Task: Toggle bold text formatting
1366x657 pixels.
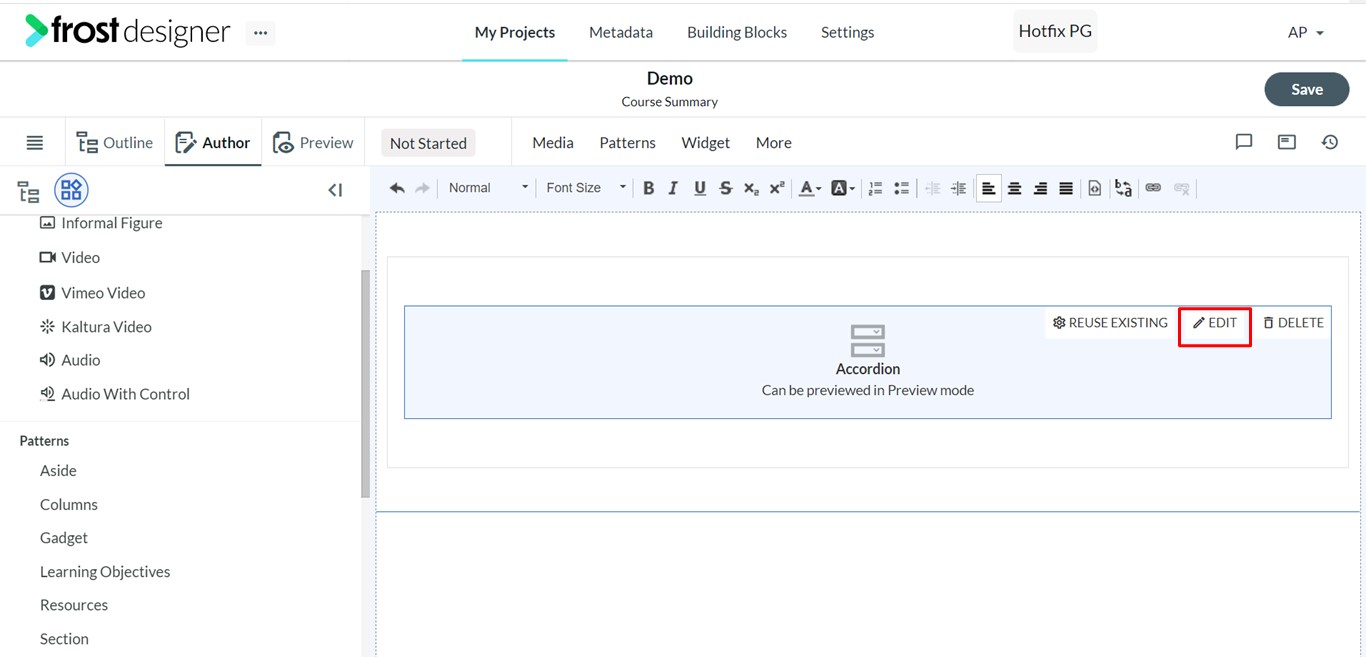Action: click(x=648, y=188)
